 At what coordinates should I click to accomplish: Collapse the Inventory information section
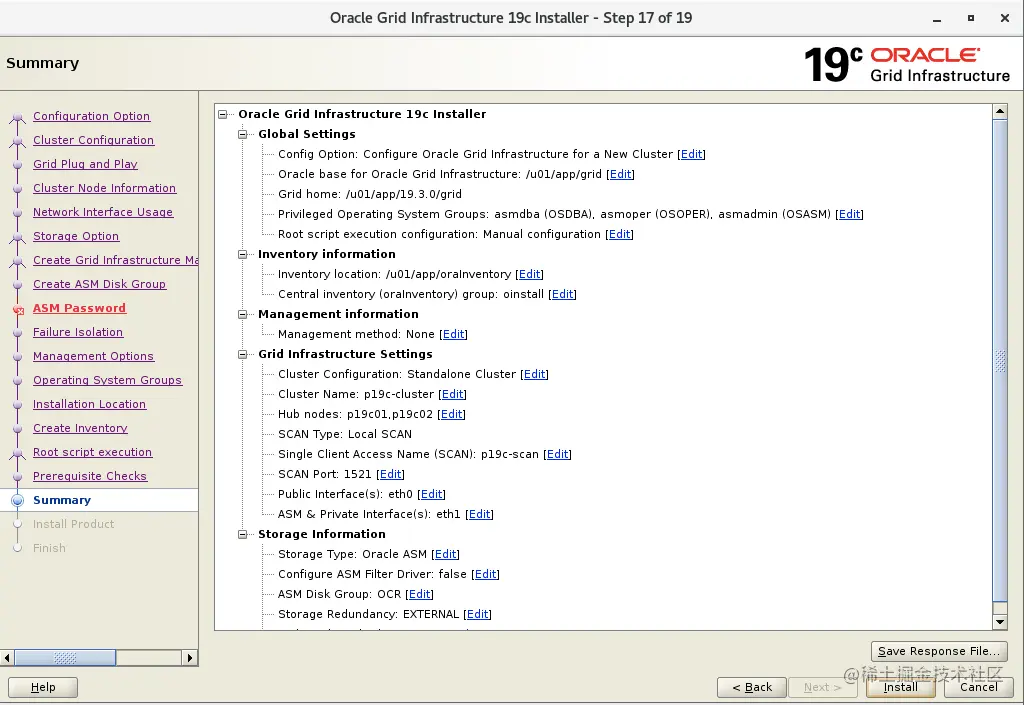point(242,255)
